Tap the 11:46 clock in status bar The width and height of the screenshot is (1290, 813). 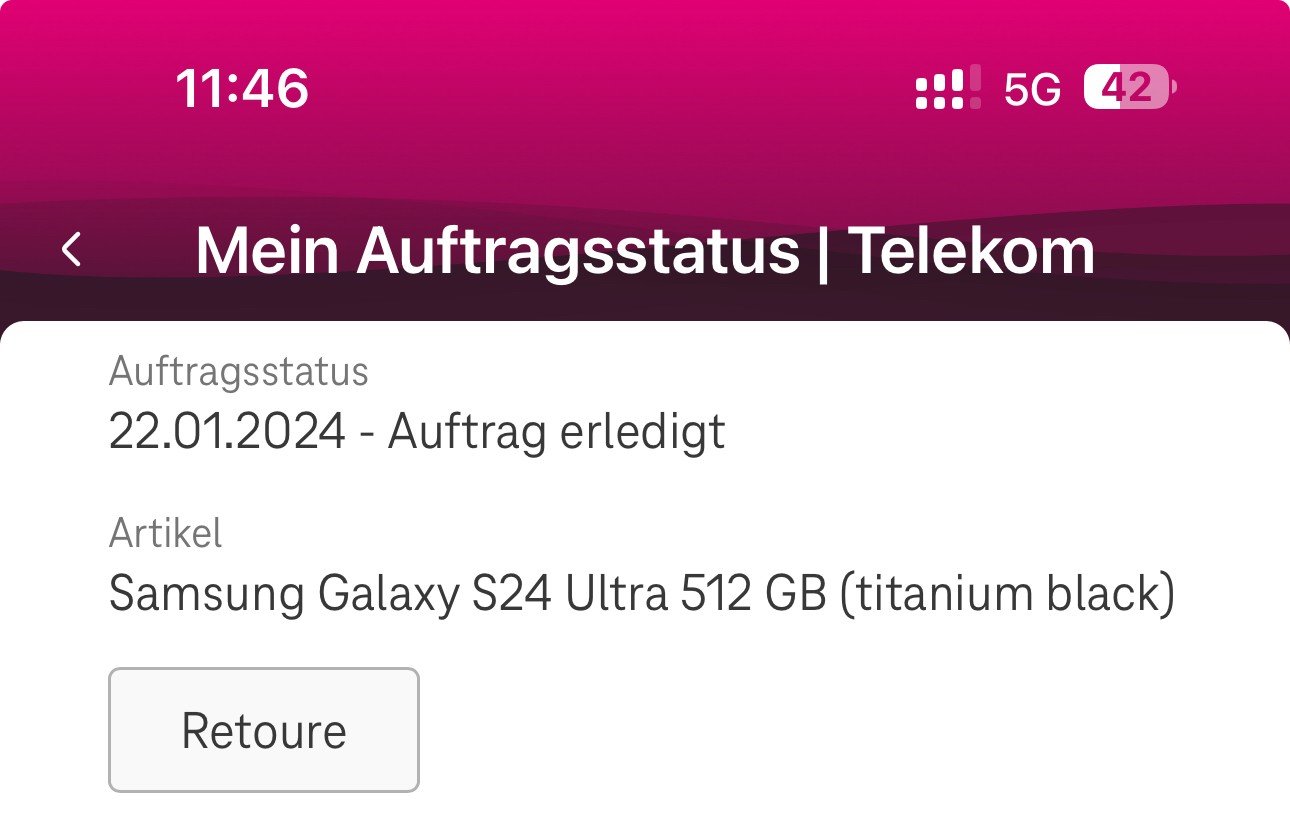(x=242, y=89)
